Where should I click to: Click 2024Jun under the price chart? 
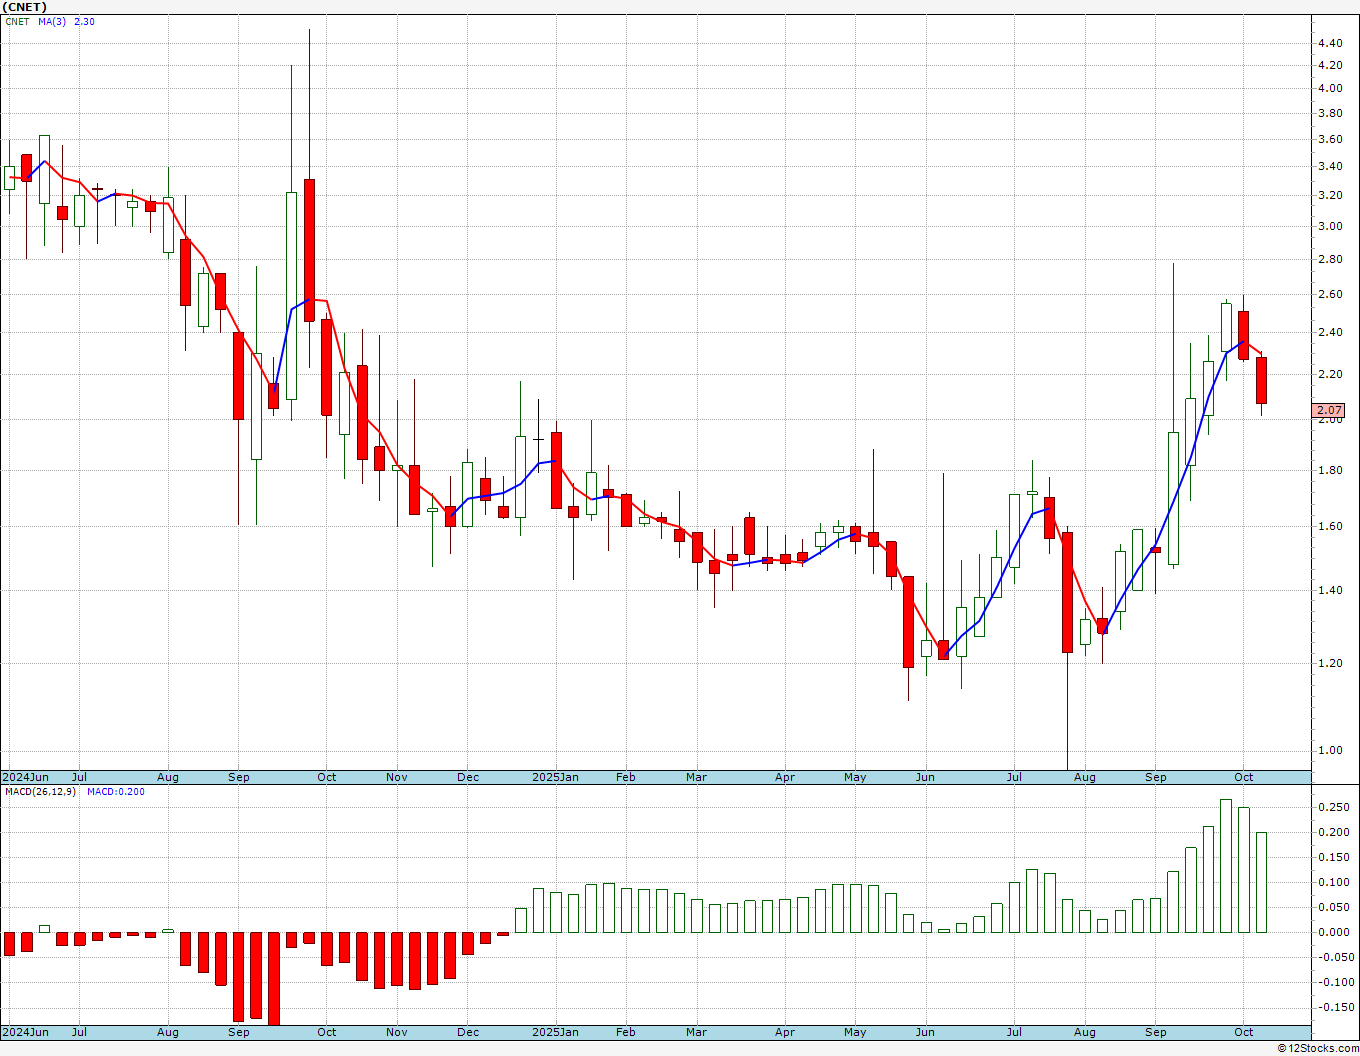coord(25,777)
